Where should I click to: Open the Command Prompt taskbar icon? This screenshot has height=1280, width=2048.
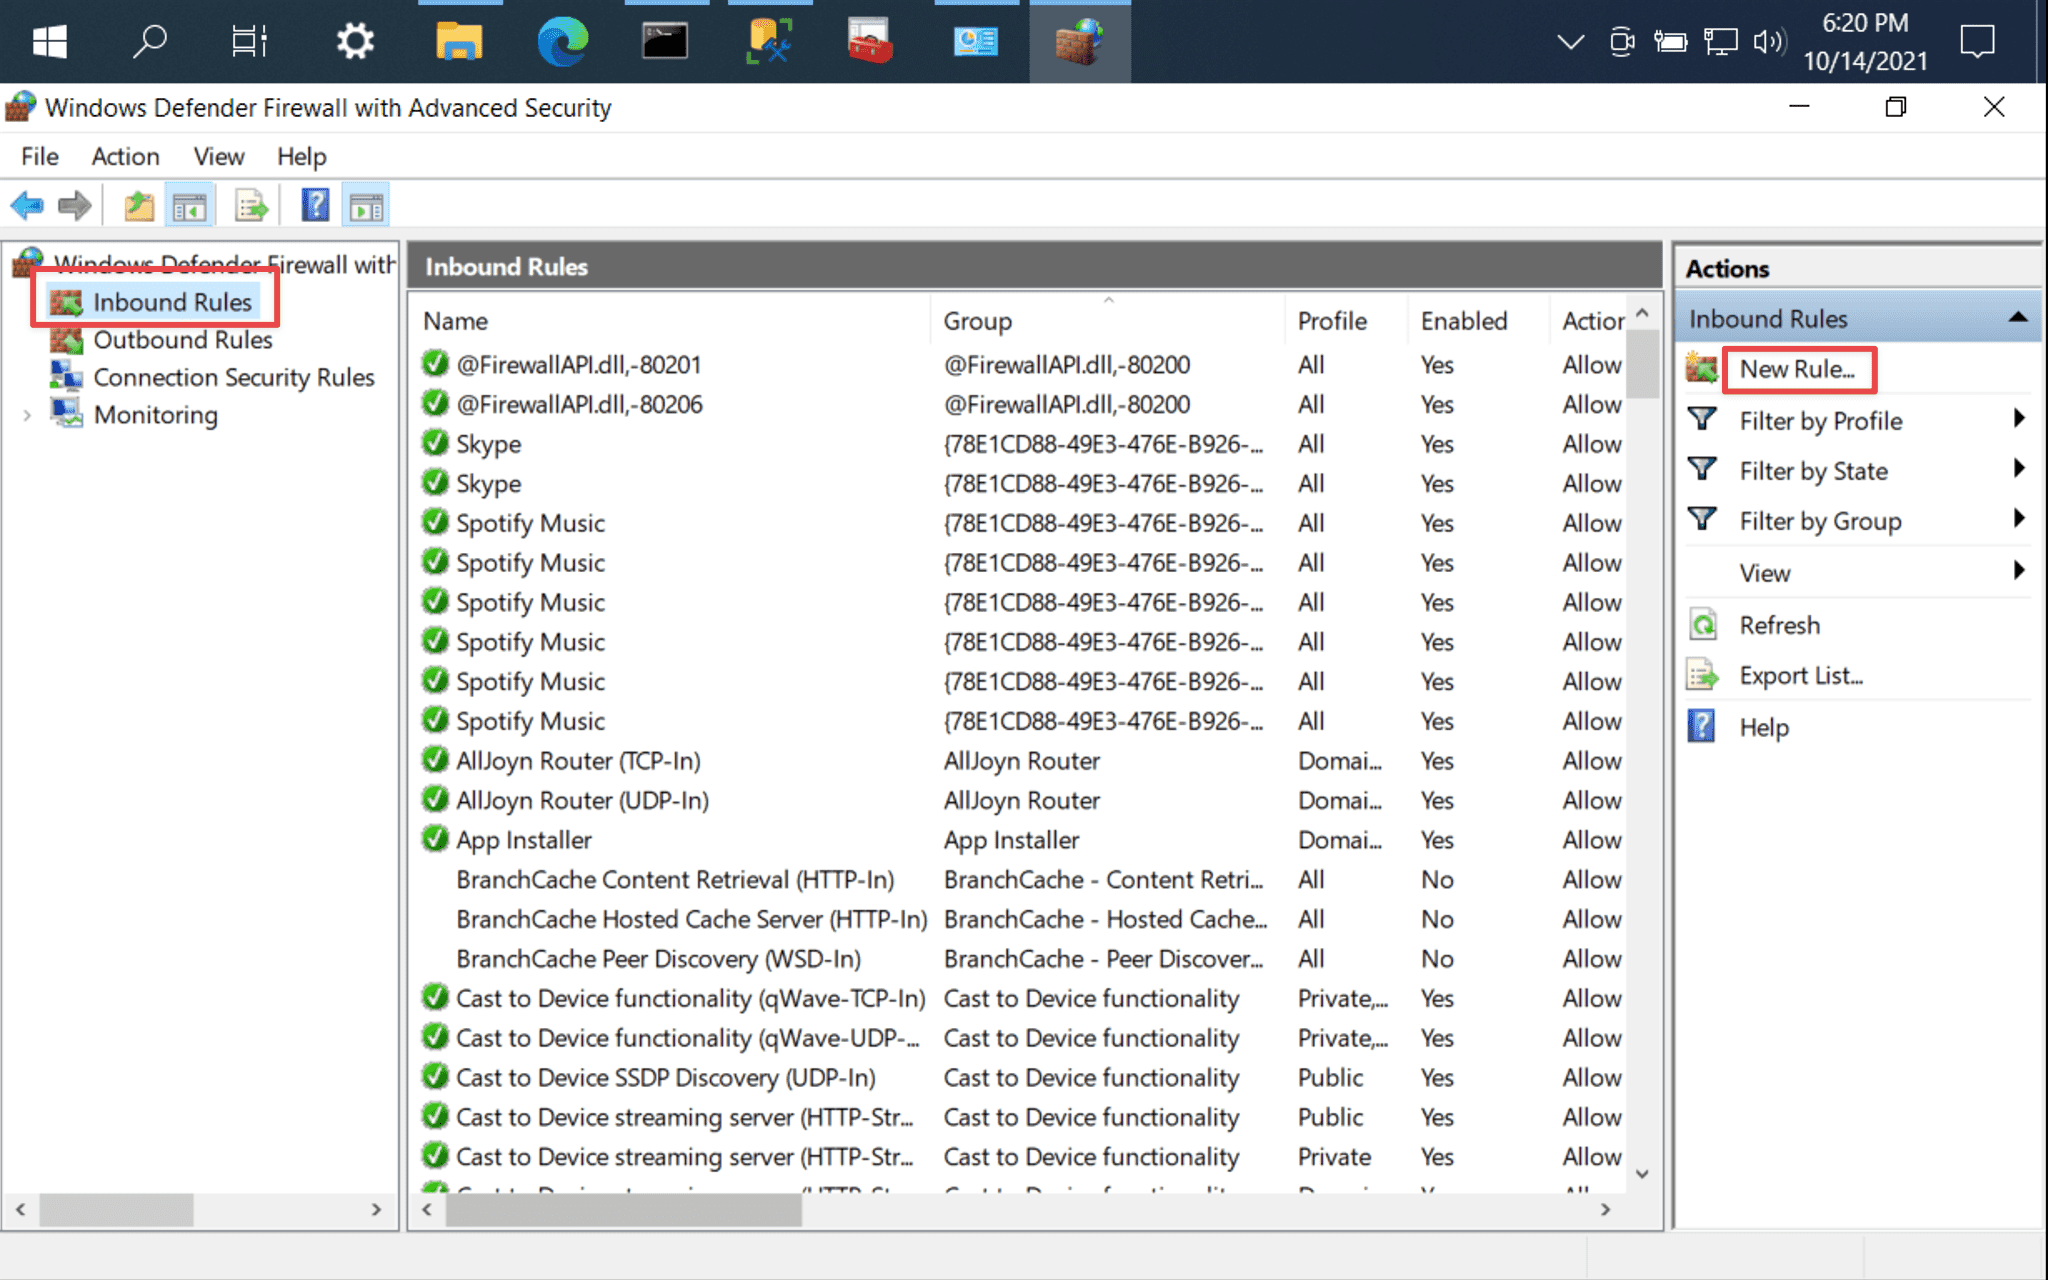pos(665,42)
